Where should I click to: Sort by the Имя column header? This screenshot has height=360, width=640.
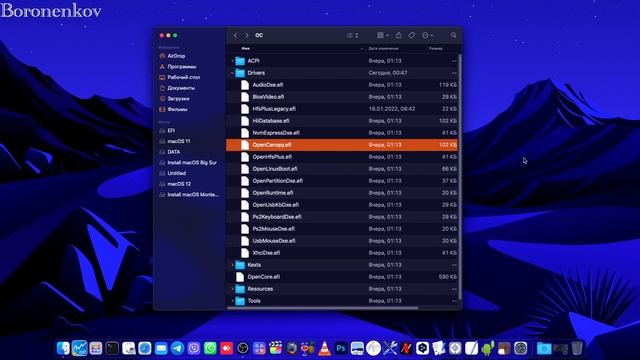click(x=245, y=49)
